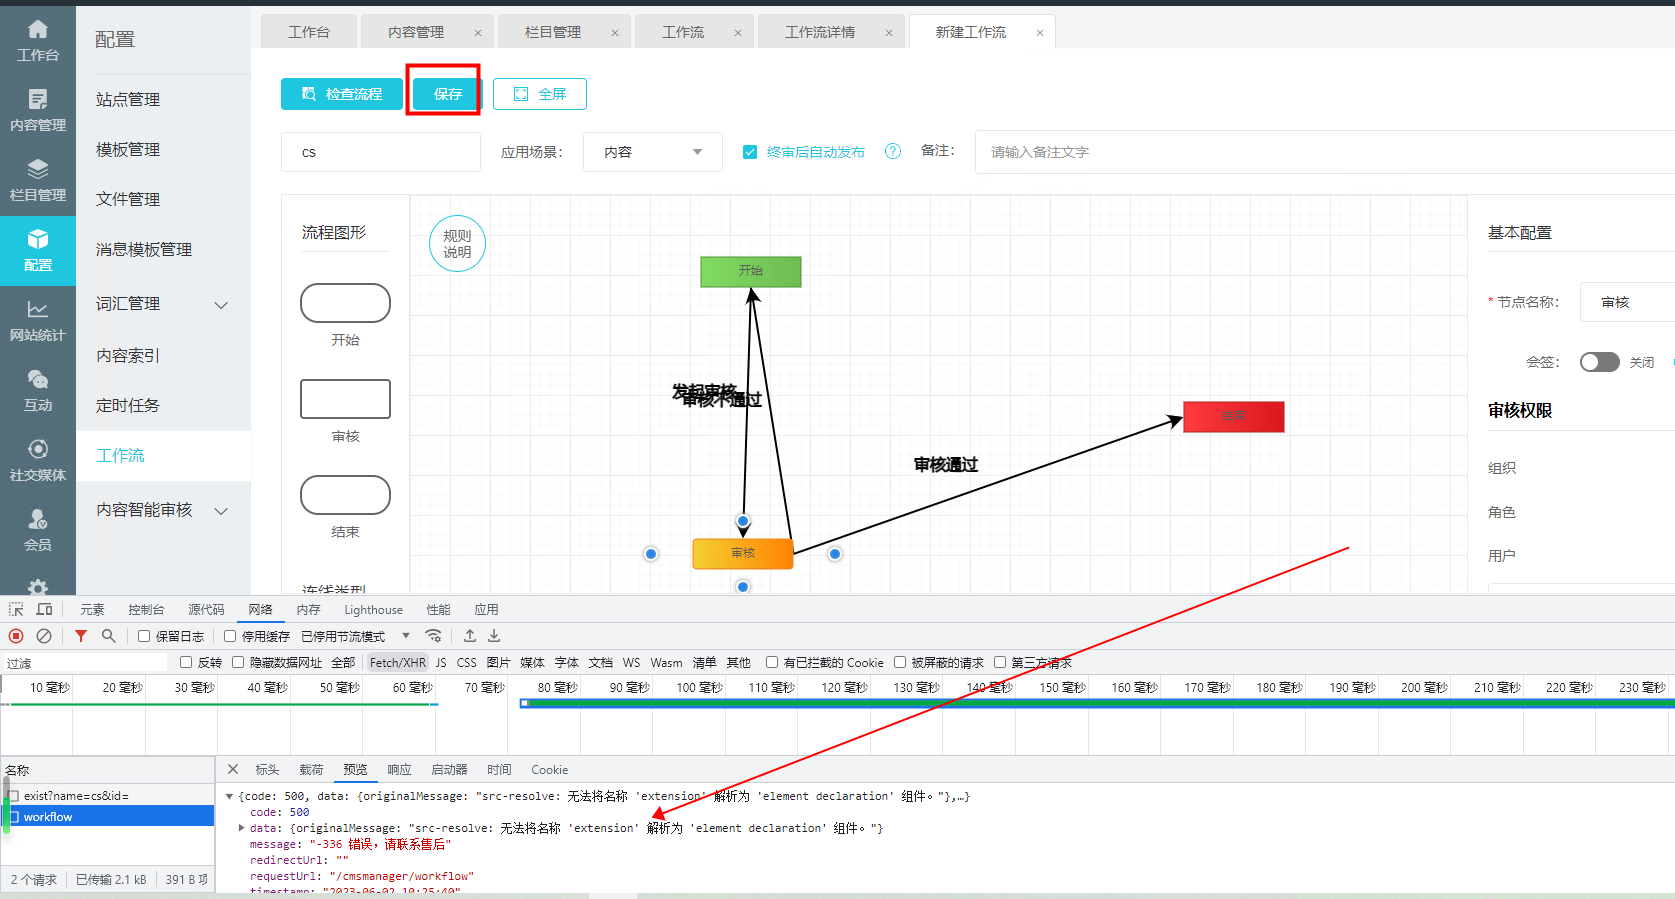Toggle the 会签 switch
The image size is (1675, 899).
(1599, 362)
